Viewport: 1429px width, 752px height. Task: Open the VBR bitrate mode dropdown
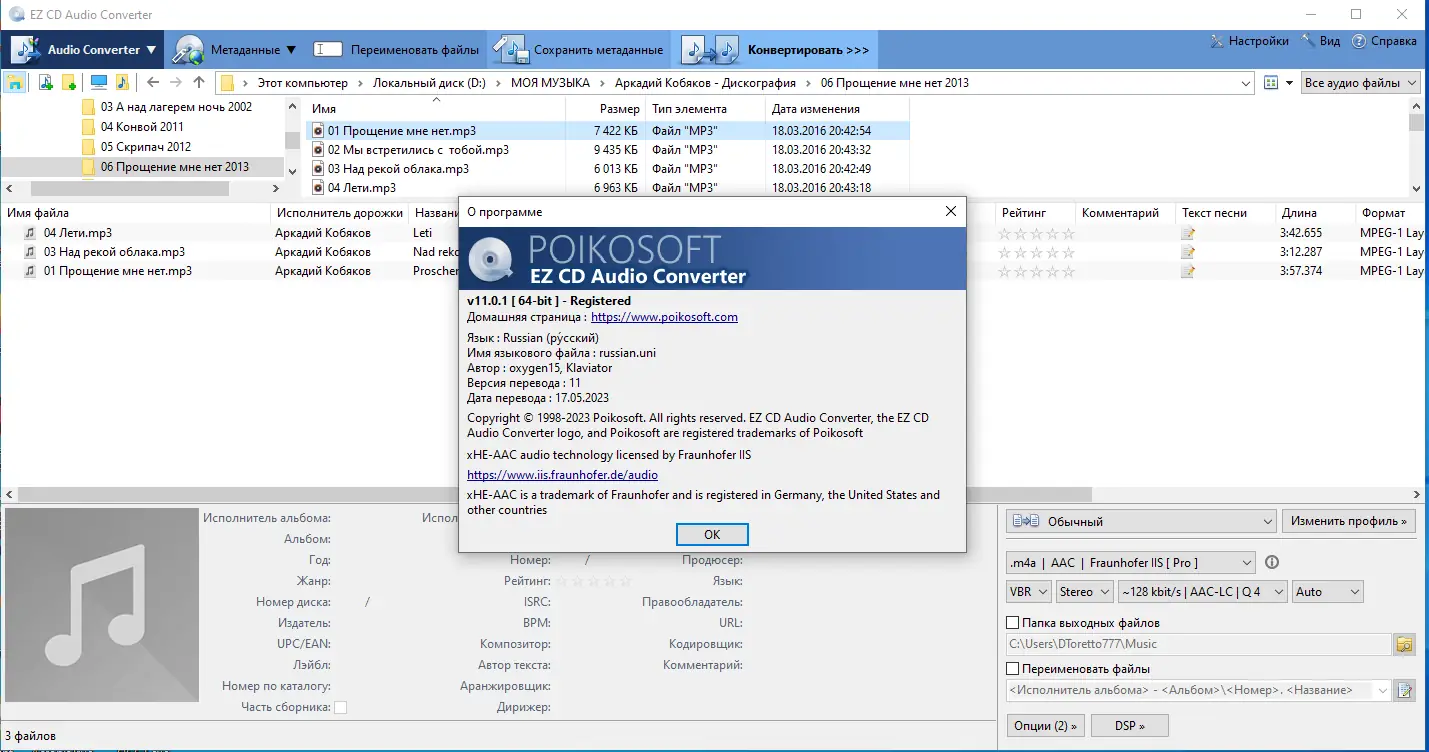coord(1028,591)
